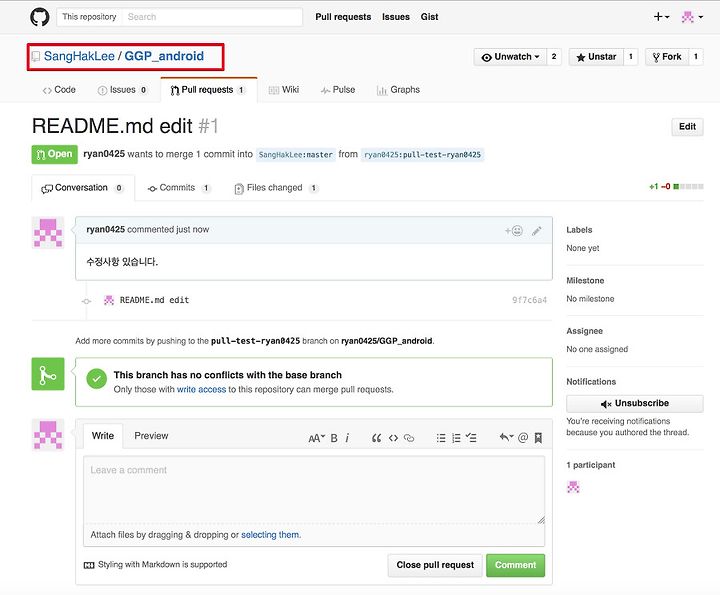Open Pull requests in top navigation

click(x=343, y=17)
